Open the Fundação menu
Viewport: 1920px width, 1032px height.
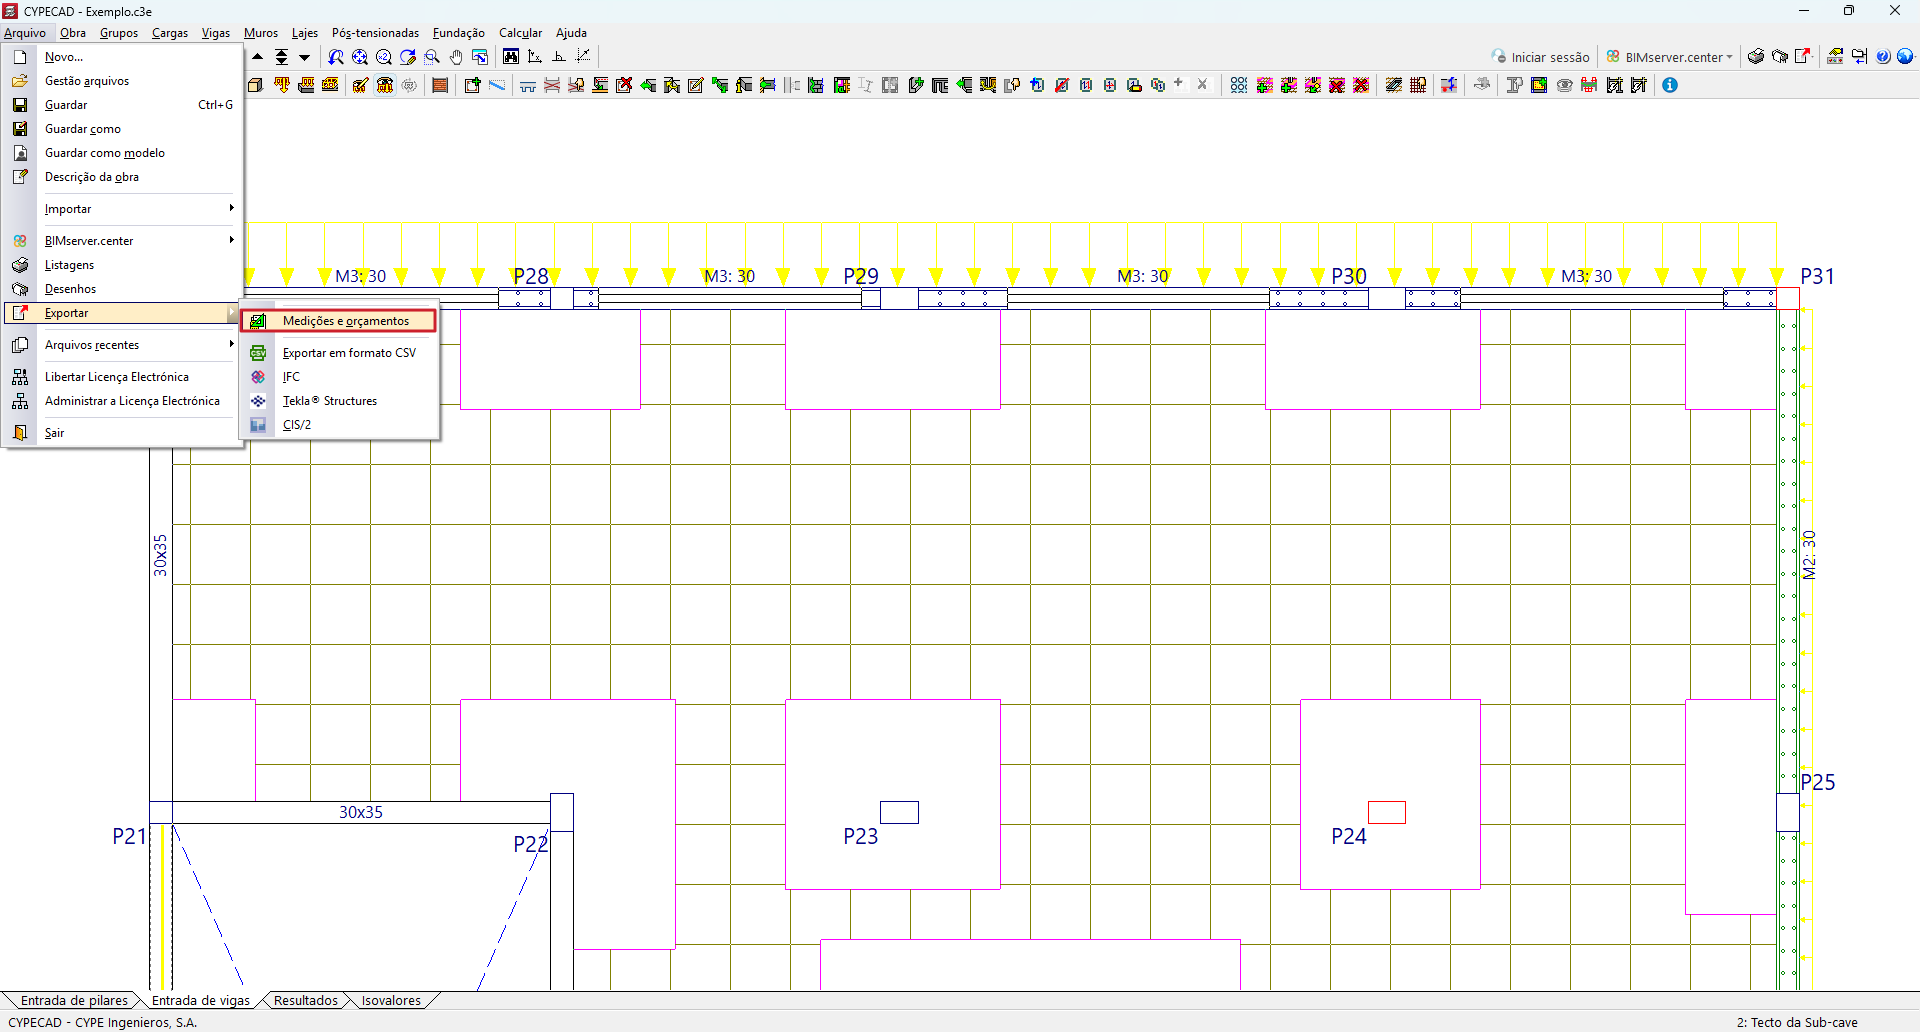(x=458, y=33)
